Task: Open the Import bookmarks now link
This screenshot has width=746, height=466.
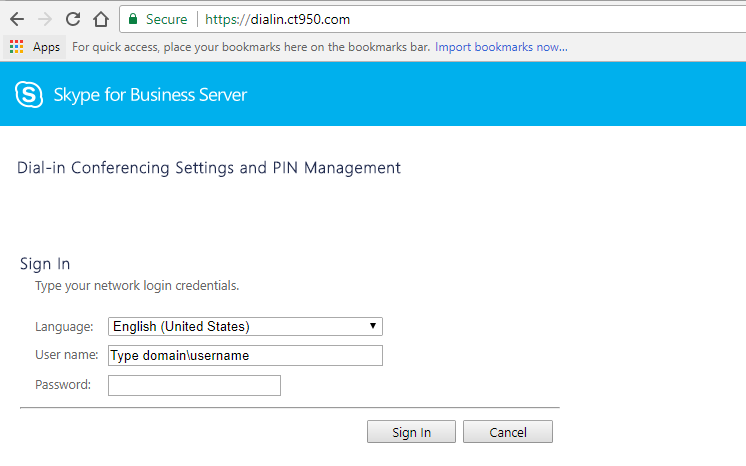Action: (501, 47)
